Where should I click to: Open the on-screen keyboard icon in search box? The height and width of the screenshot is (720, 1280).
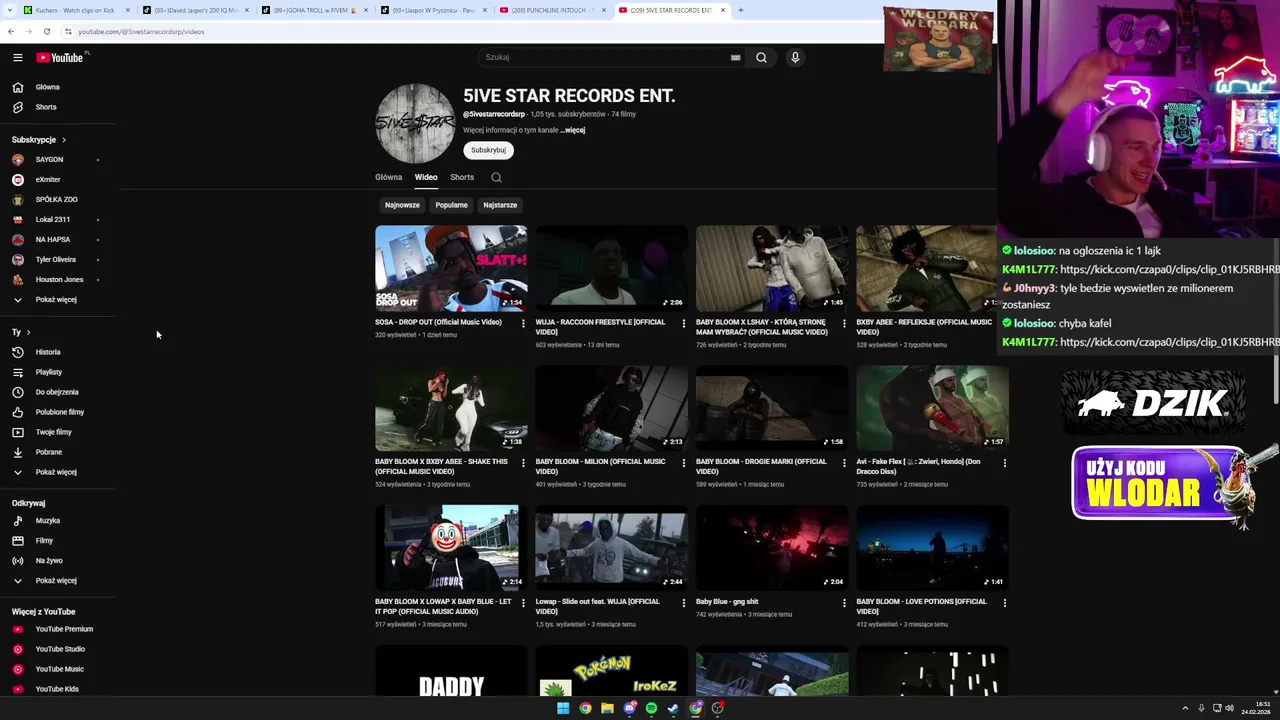(735, 57)
